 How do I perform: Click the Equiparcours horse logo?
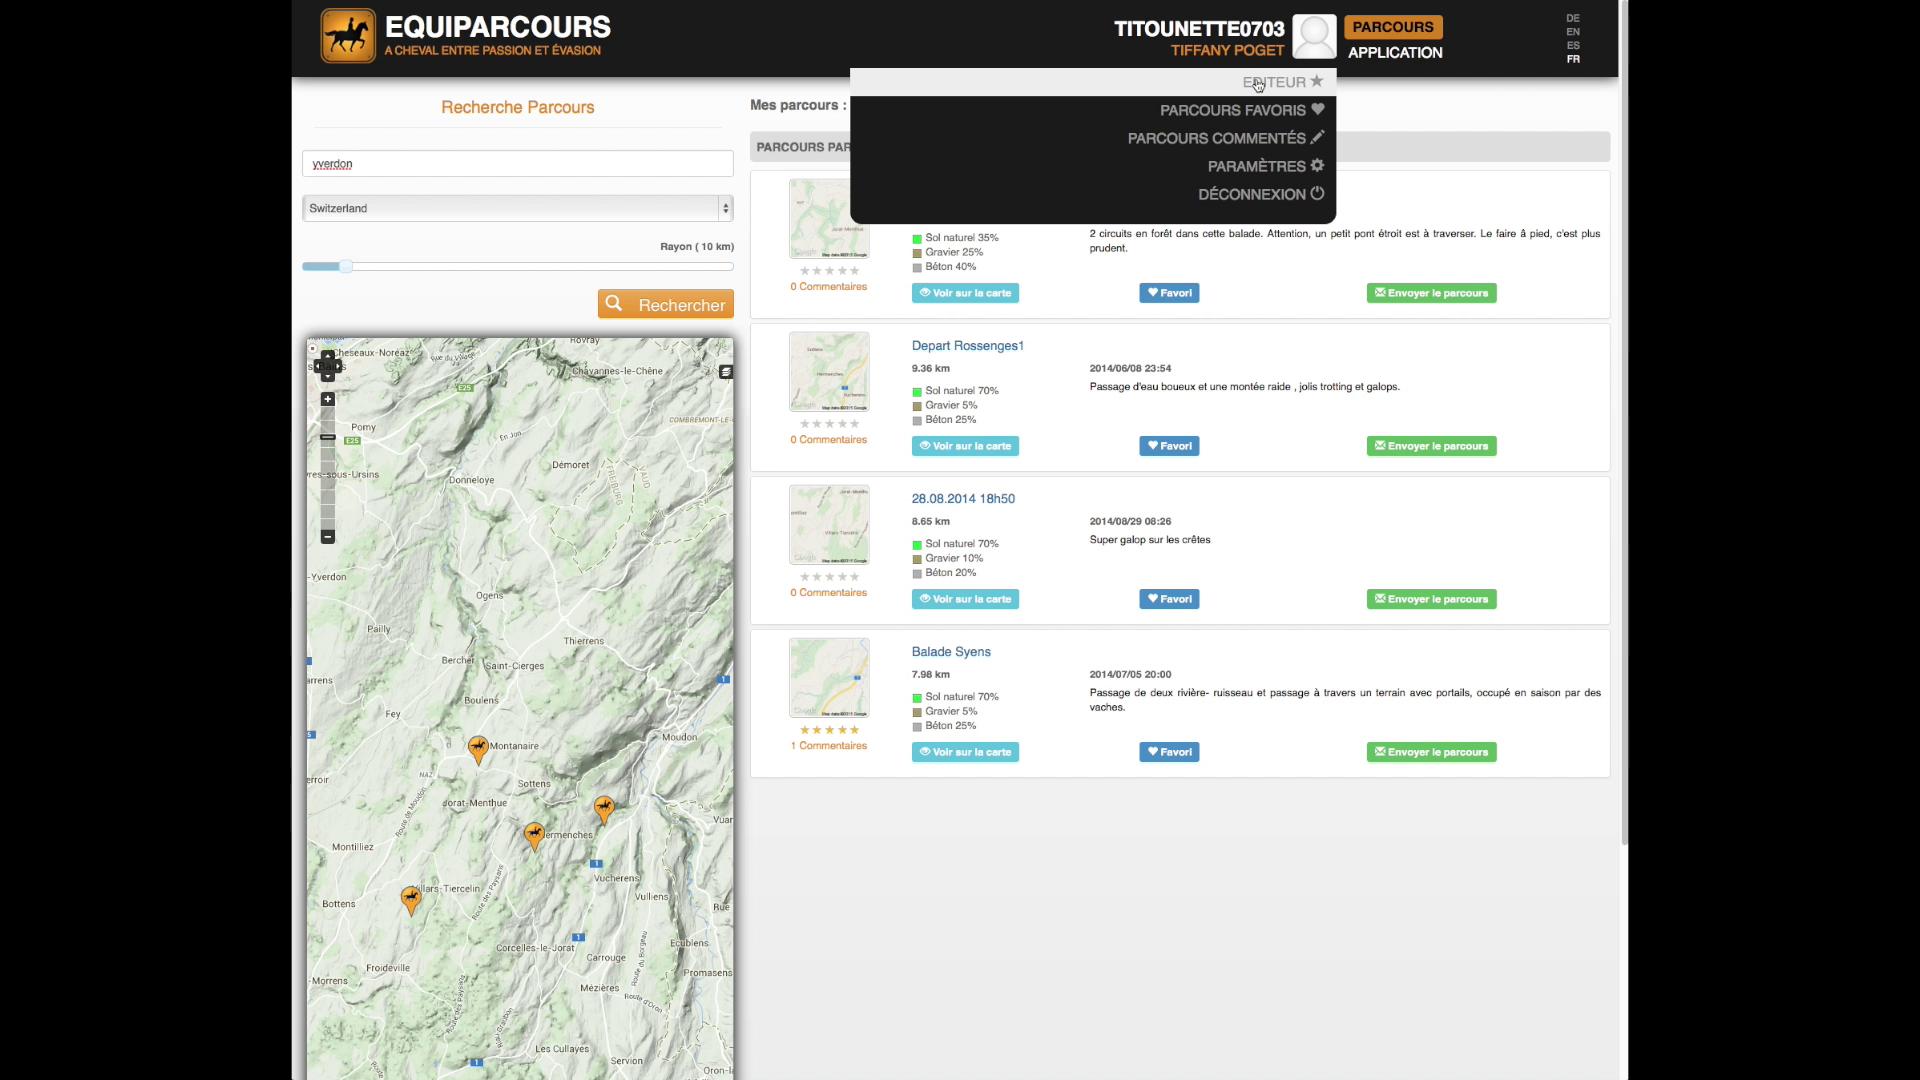348,36
